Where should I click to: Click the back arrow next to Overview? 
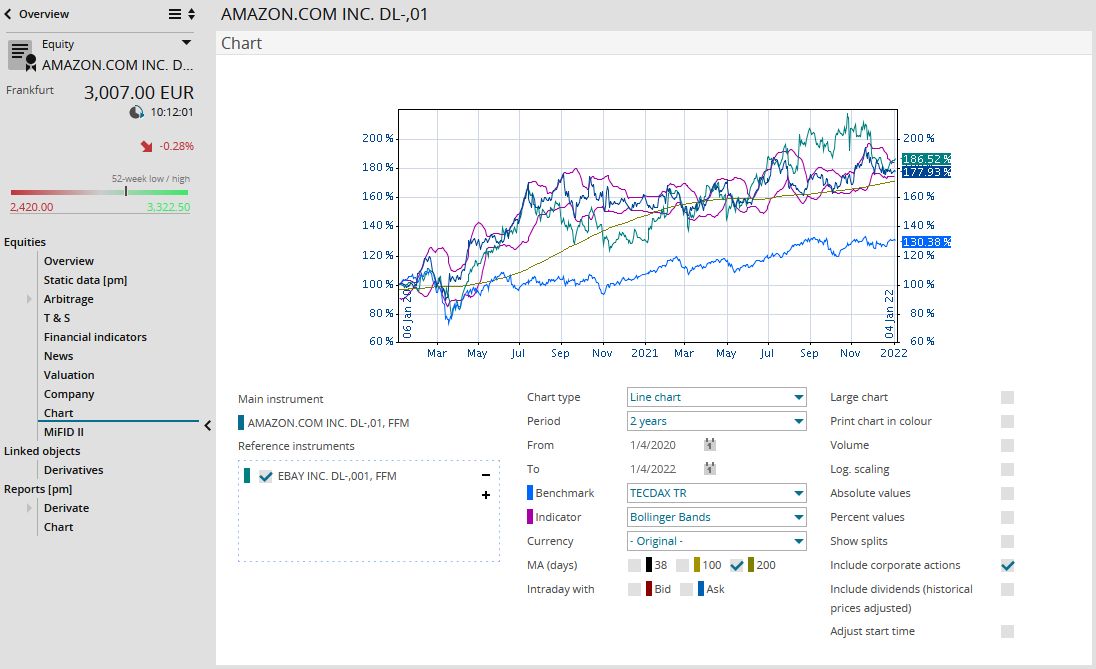(9, 14)
